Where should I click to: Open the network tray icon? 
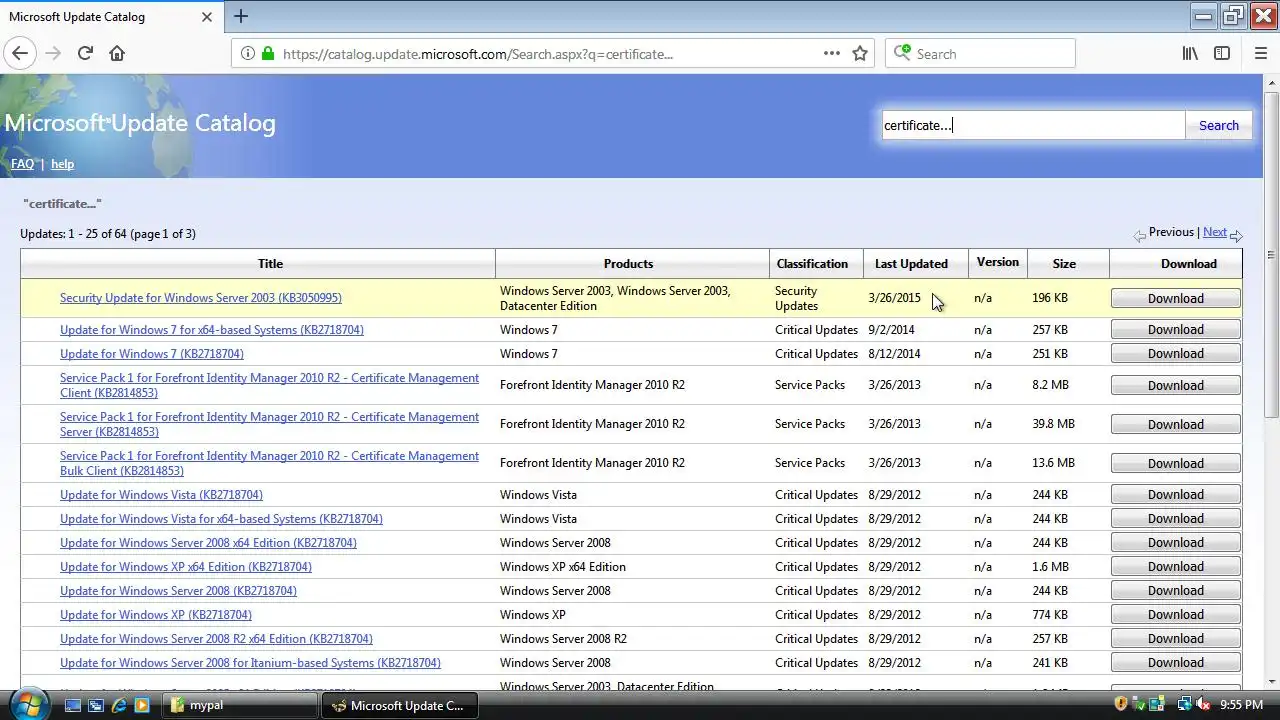1184,704
